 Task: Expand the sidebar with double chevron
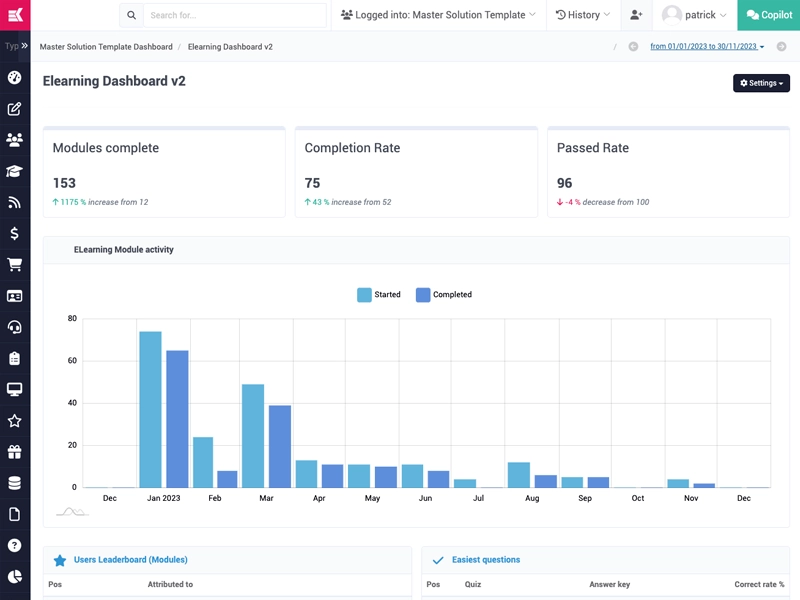pyautogui.click(x=24, y=46)
